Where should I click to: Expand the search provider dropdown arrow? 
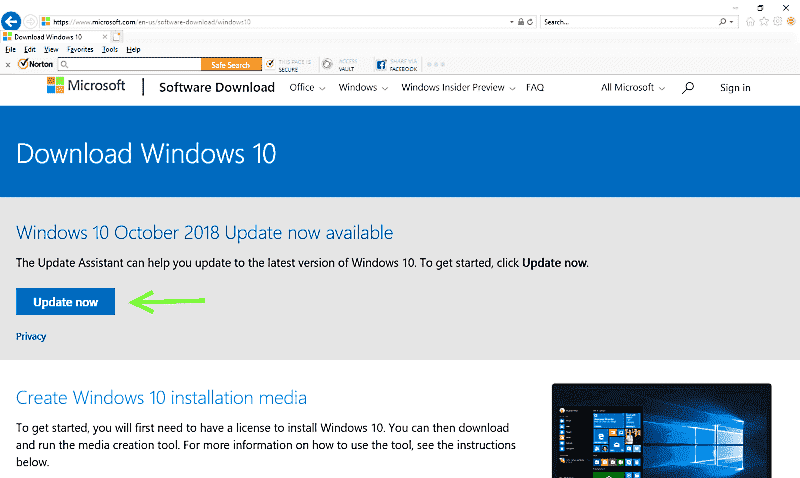(731, 22)
